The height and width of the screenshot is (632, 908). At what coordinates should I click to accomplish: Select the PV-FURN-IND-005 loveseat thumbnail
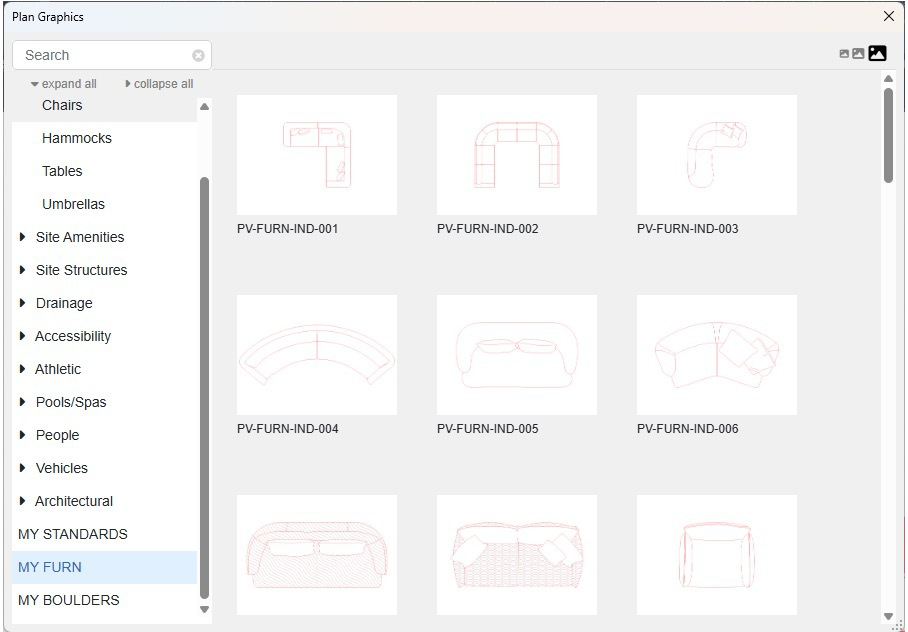pyautogui.click(x=516, y=354)
